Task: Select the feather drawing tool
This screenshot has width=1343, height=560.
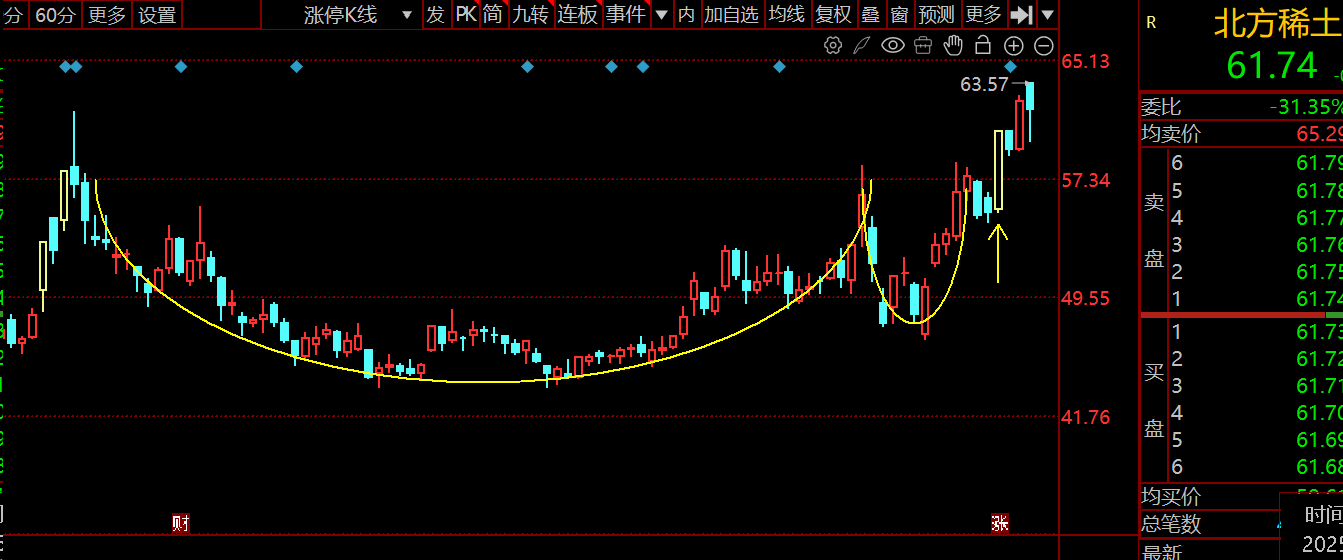Action: (862, 45)
